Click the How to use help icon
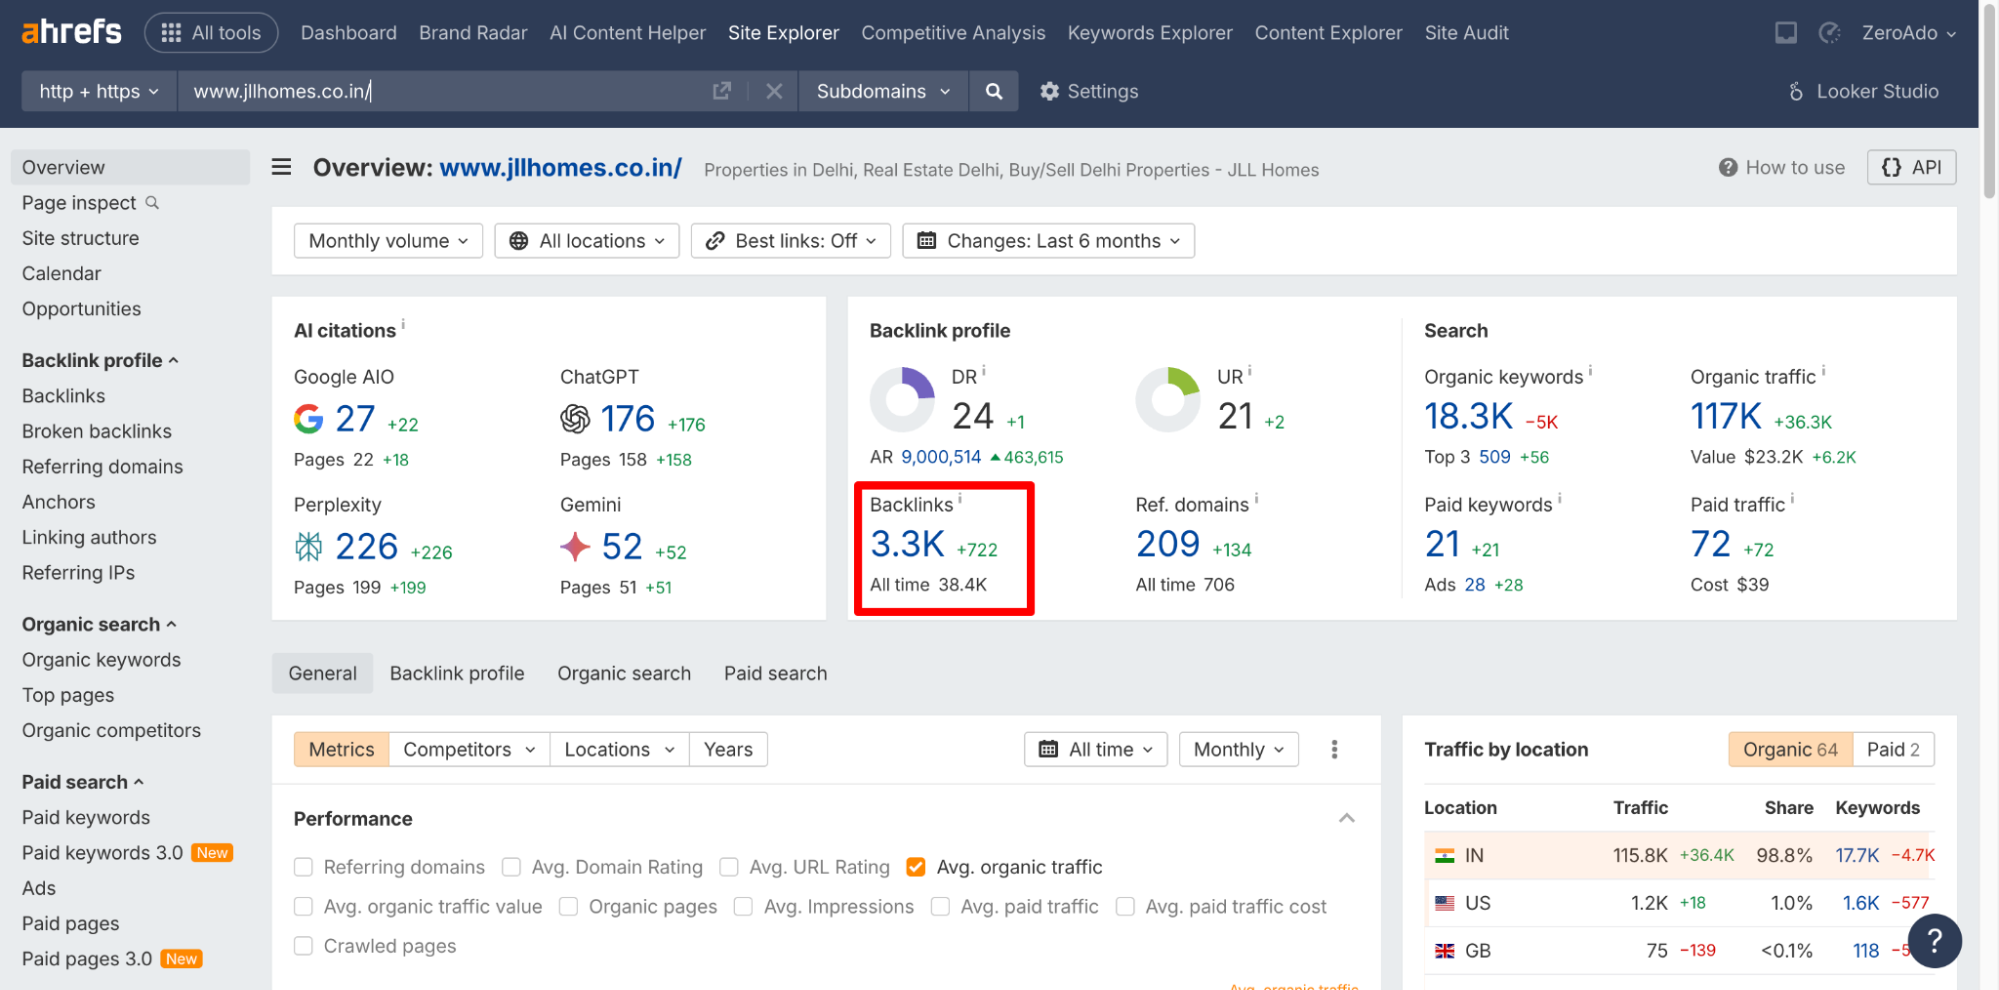 pyautogui.click(x=1727, y=168)
